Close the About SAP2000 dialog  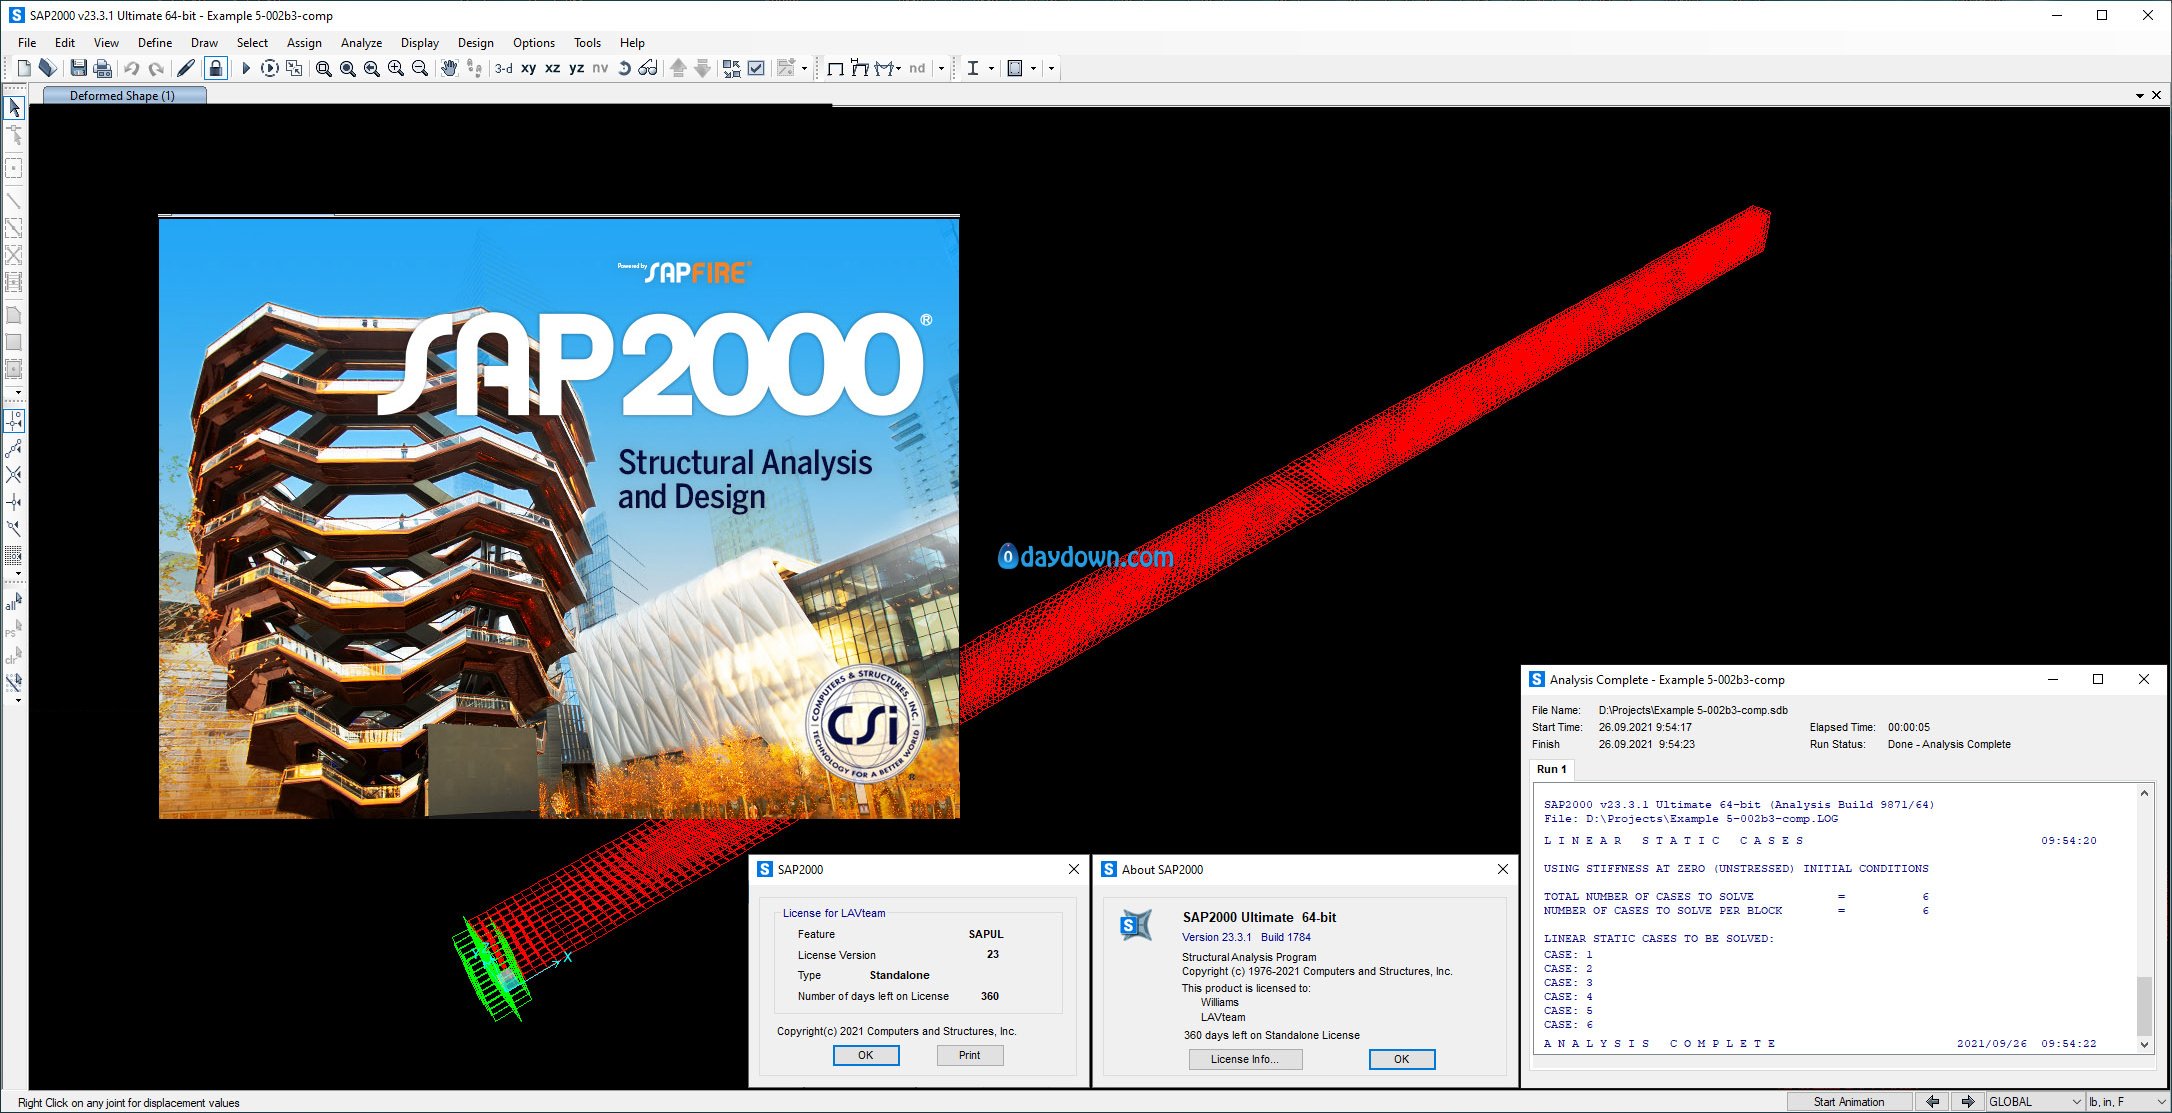coord(1502,869)
